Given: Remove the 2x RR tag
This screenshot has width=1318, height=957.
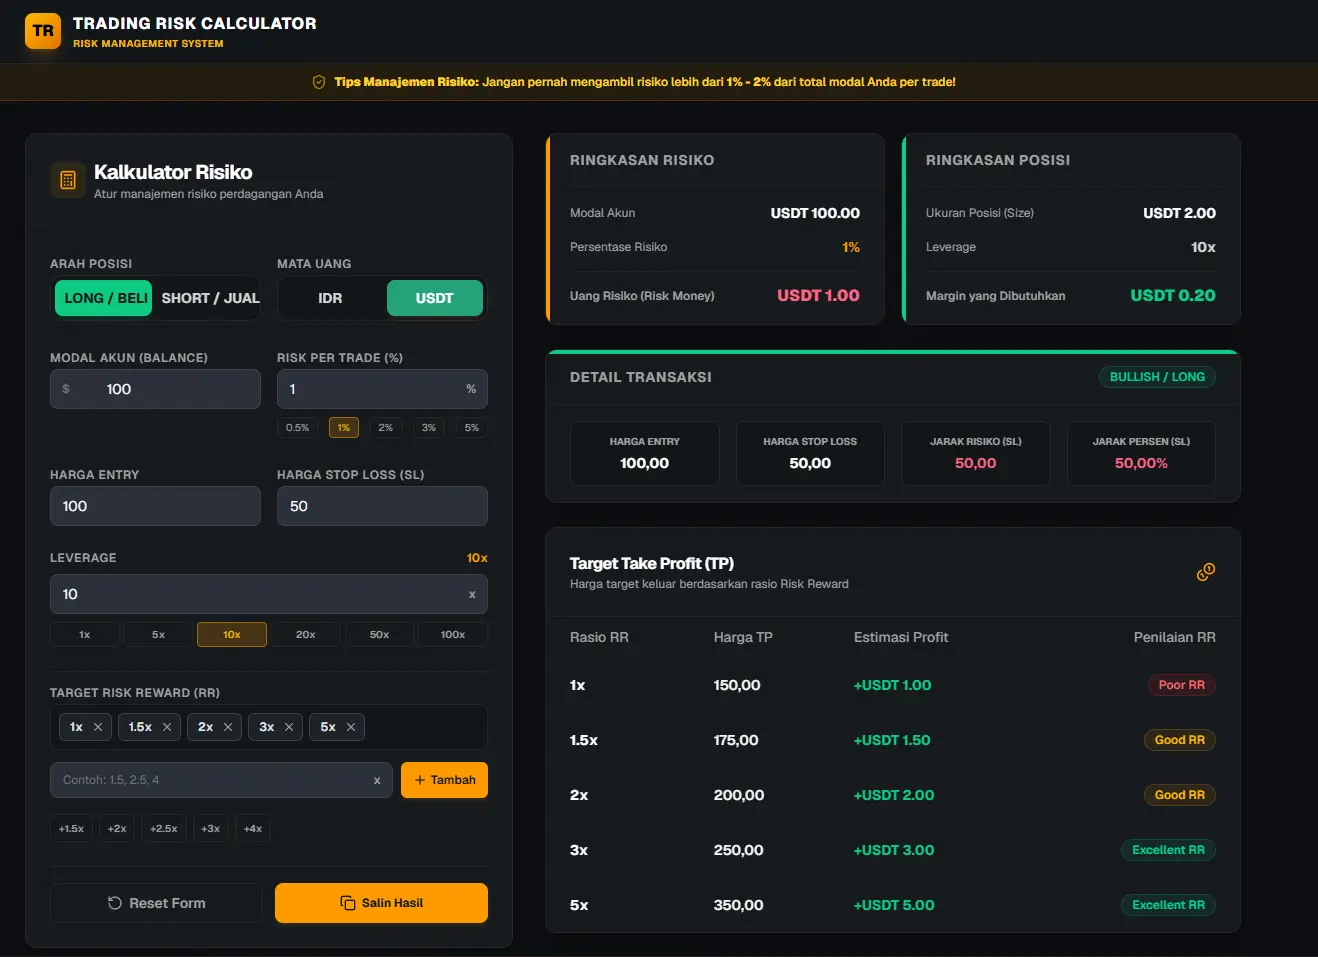Looking at the screenshot, I should [x=228, y=727].
